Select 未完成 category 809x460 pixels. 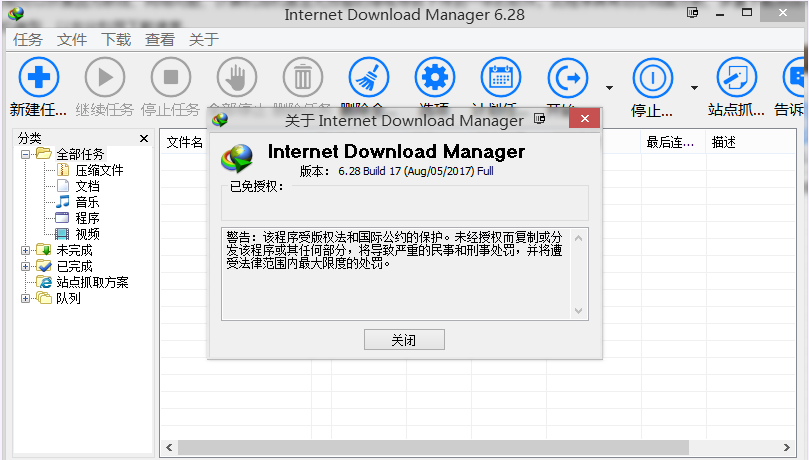pyautogui.click(x=74, y=251)
